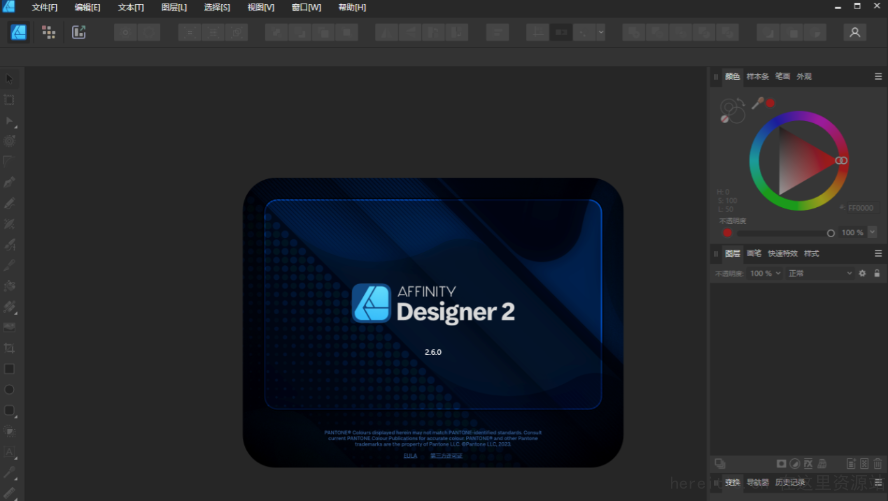Switch to the 外观 tab
Screen dimensions: 888x501
point(804,76)
